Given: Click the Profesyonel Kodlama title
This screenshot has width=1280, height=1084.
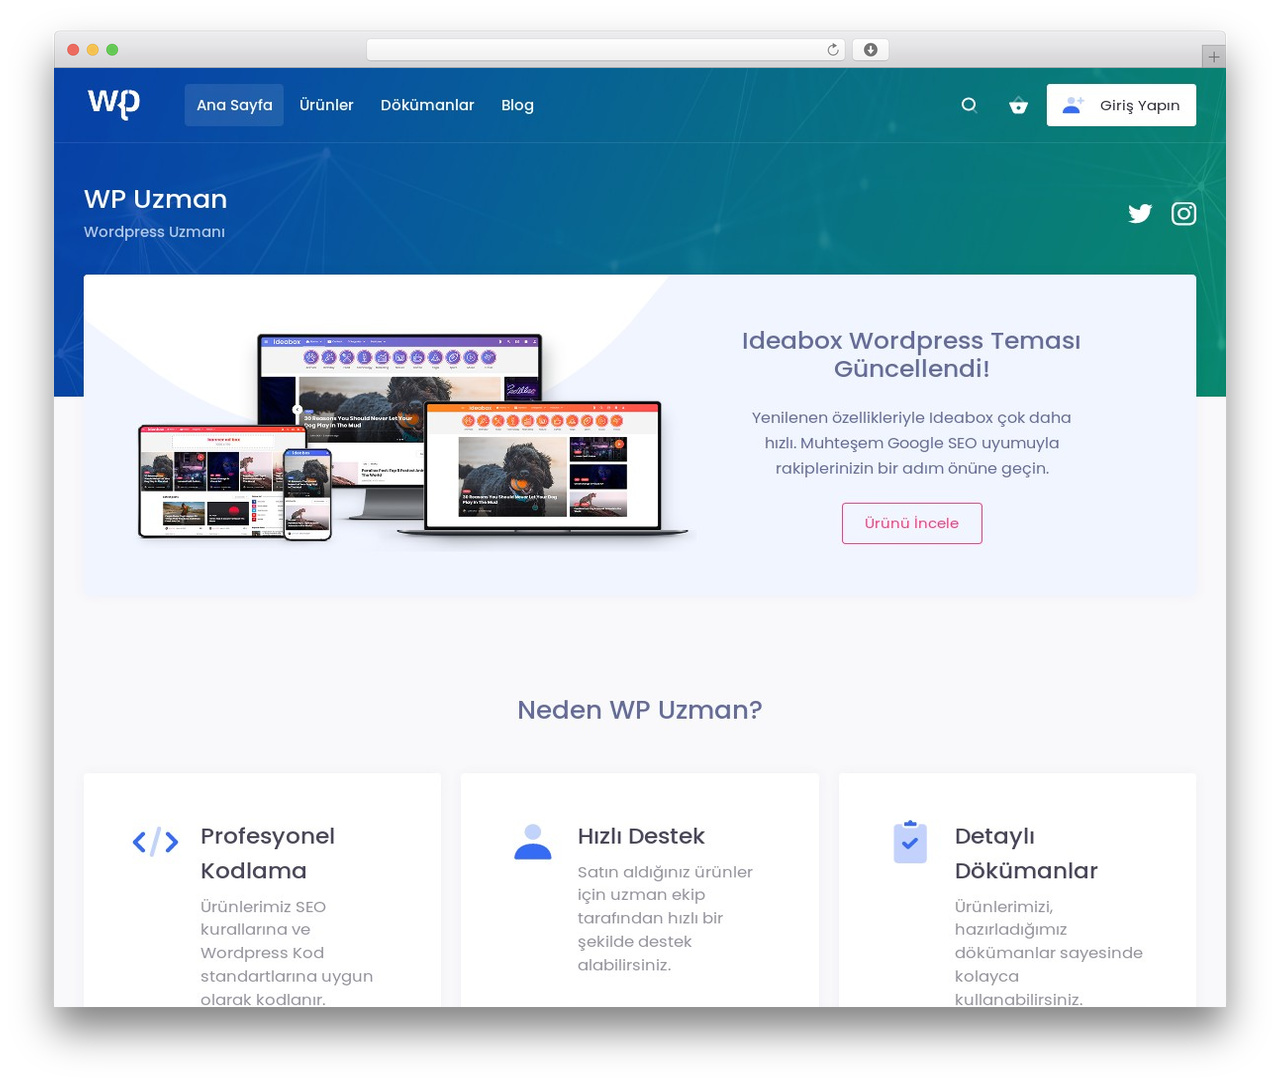Looking at the screenshot, I should coord(267,853).
